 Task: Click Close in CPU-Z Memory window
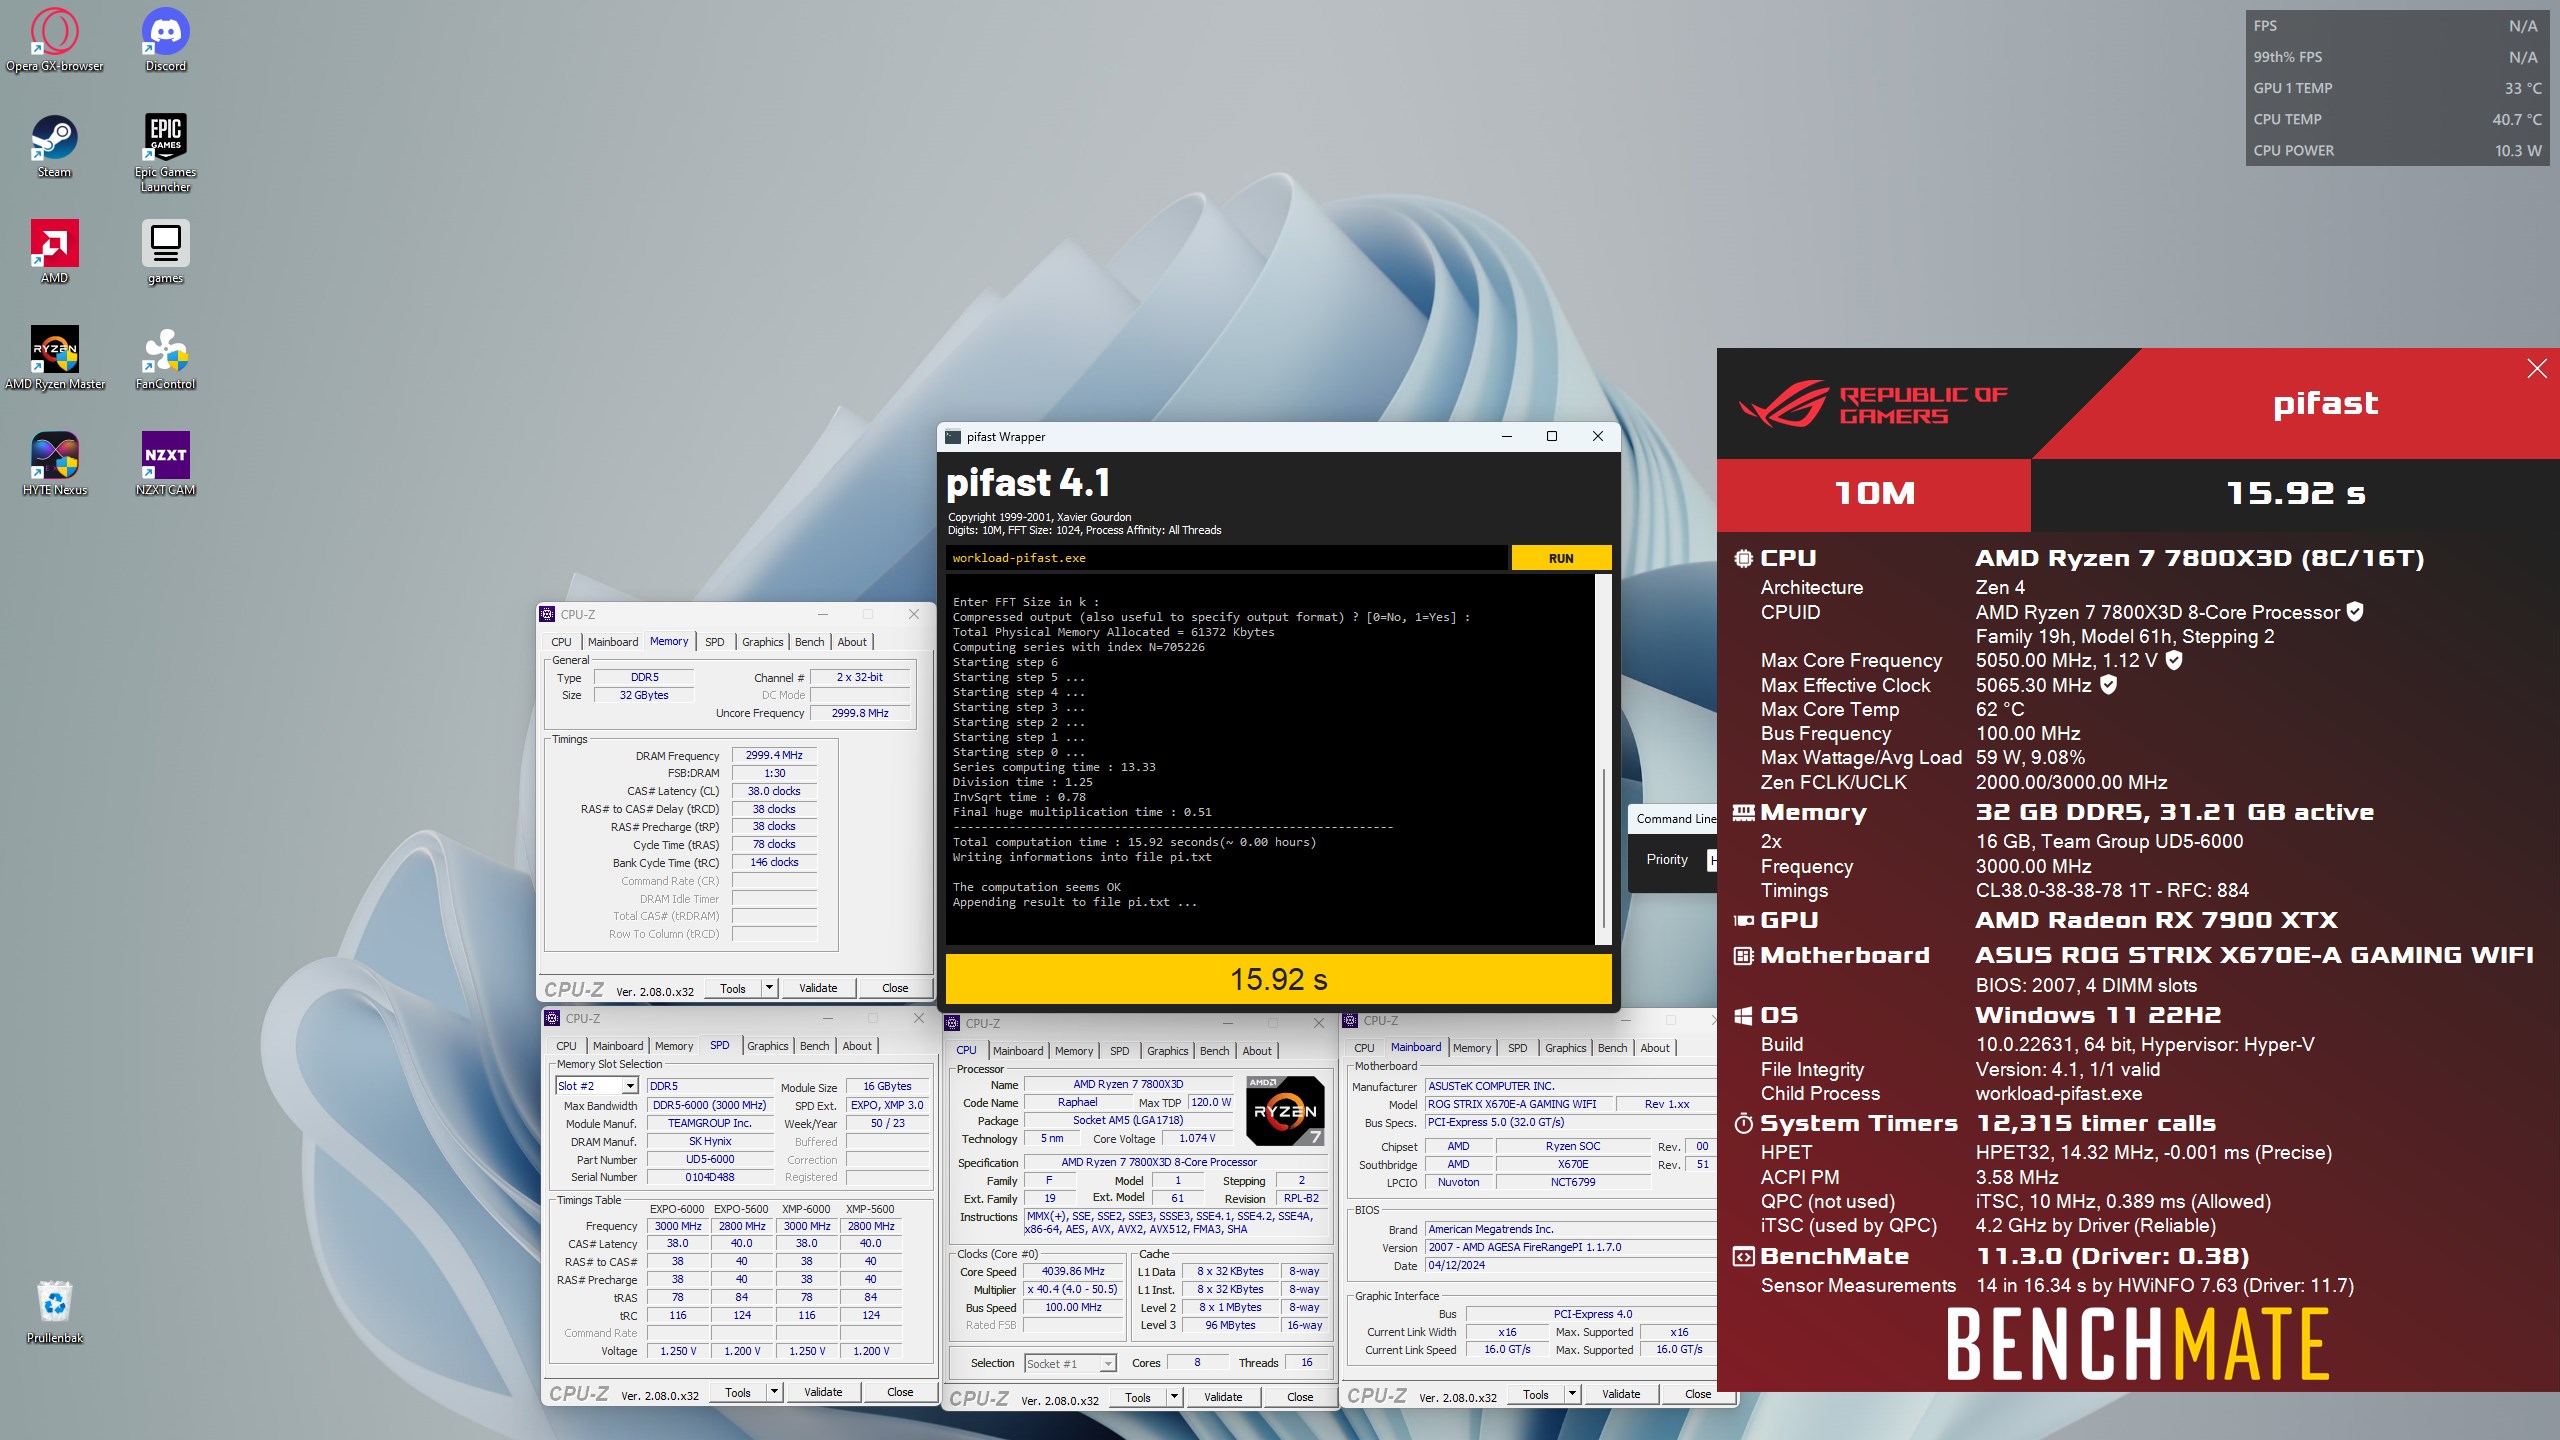[x=895, y=988]
